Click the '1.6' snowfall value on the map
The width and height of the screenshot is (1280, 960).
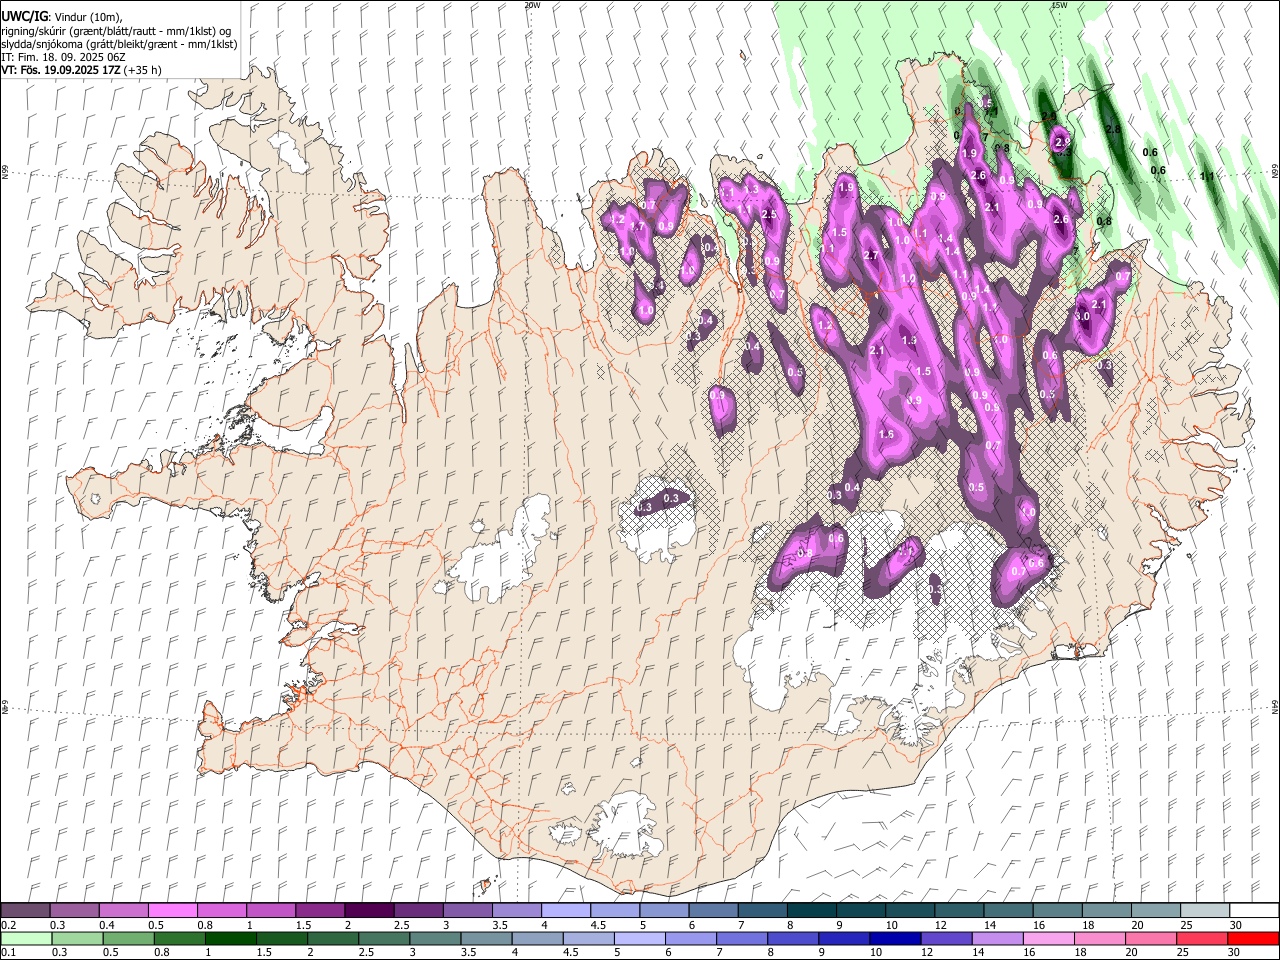(x=886, y=435)
